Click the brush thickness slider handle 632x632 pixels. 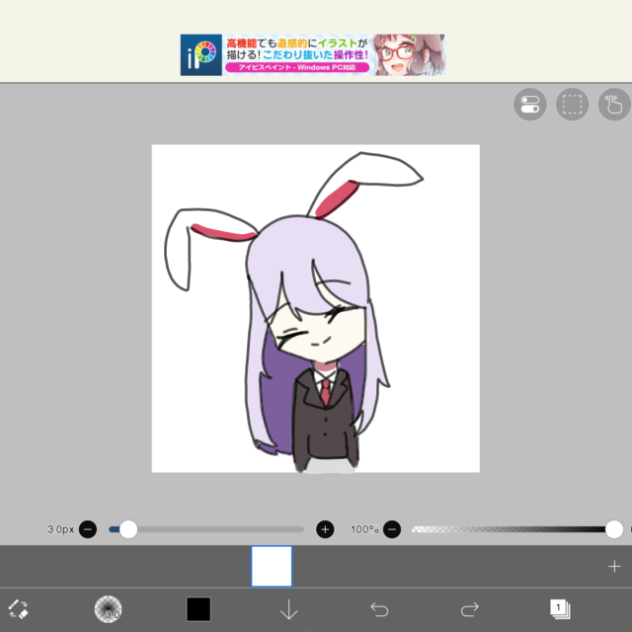128,529
